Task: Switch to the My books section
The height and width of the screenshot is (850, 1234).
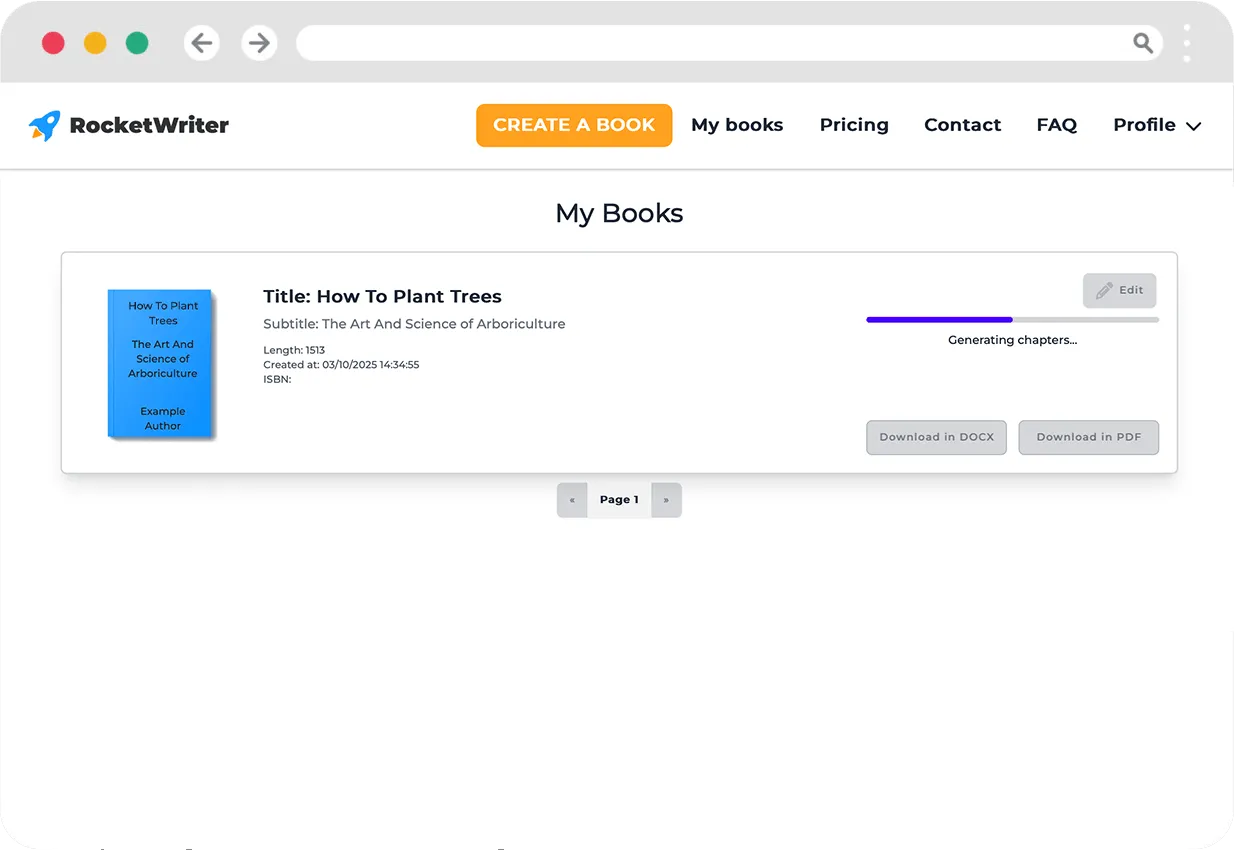Action: pos(737,125)
